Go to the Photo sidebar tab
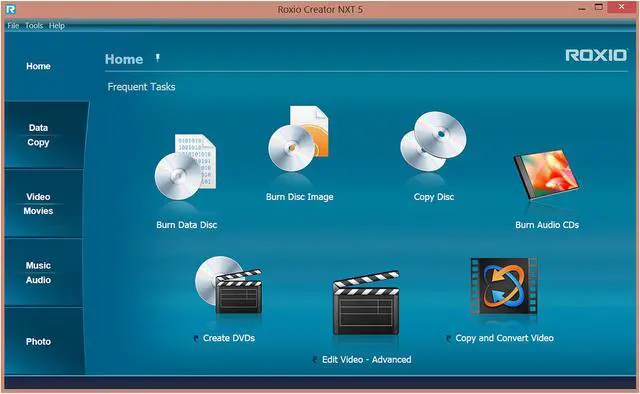 (x=43, y=341)
